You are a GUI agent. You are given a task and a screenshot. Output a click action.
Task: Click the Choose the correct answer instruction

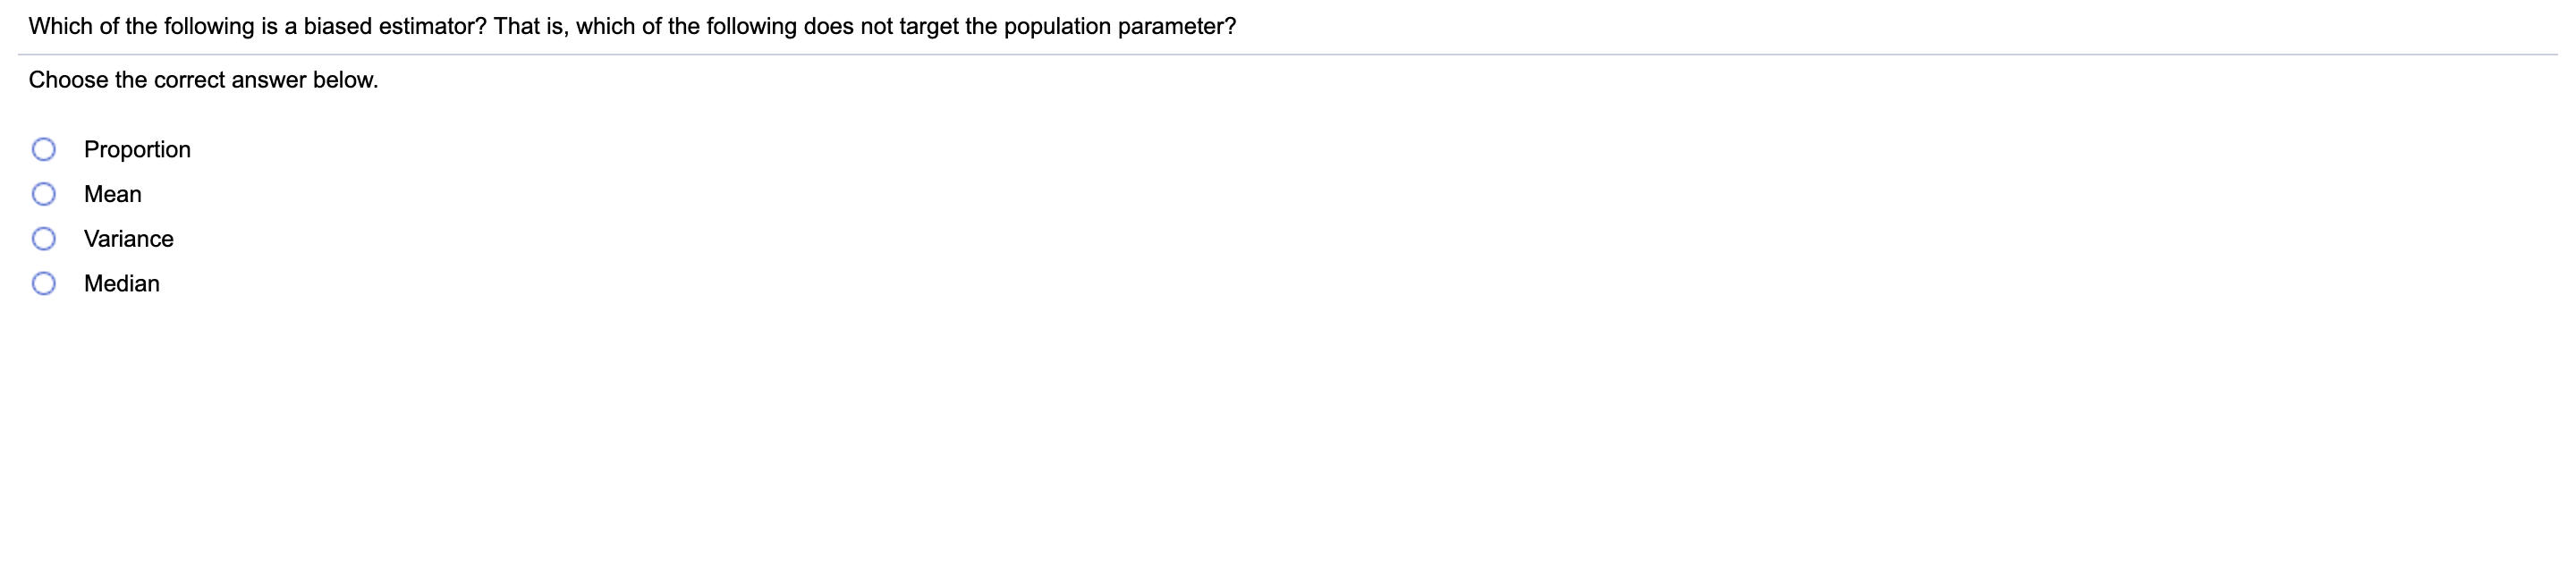[x=204, y=79]
